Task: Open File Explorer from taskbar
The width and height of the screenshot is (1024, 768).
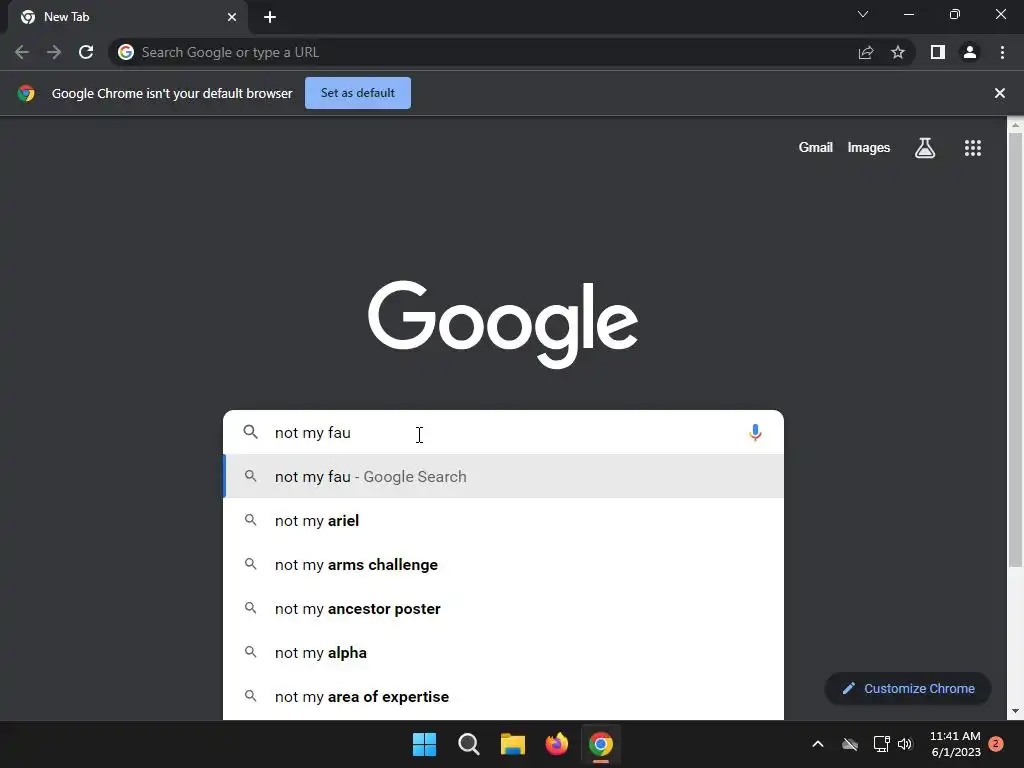Action: [x=513, y=744]
